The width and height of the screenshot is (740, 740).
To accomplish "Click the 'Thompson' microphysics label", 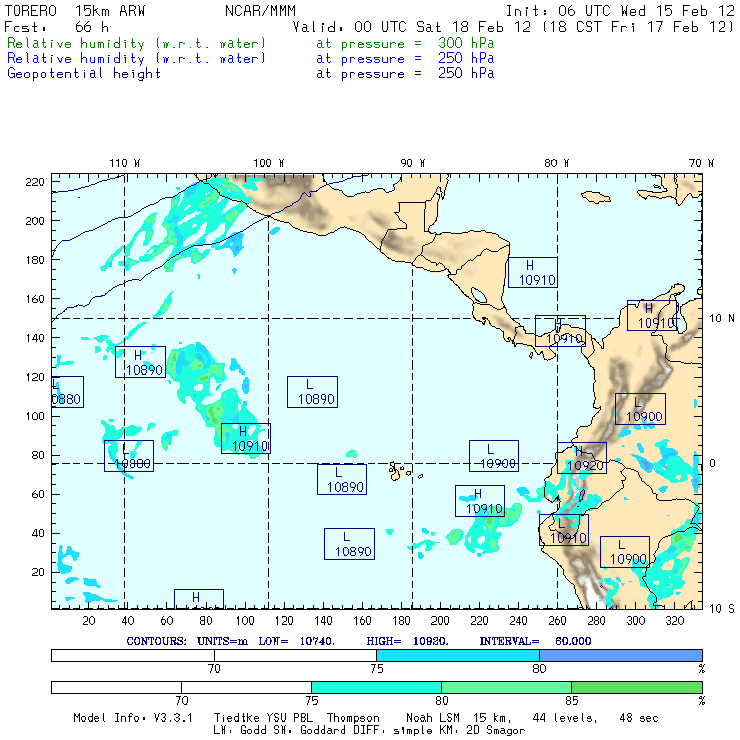I will pyautogui.click(x=353, y=718).
